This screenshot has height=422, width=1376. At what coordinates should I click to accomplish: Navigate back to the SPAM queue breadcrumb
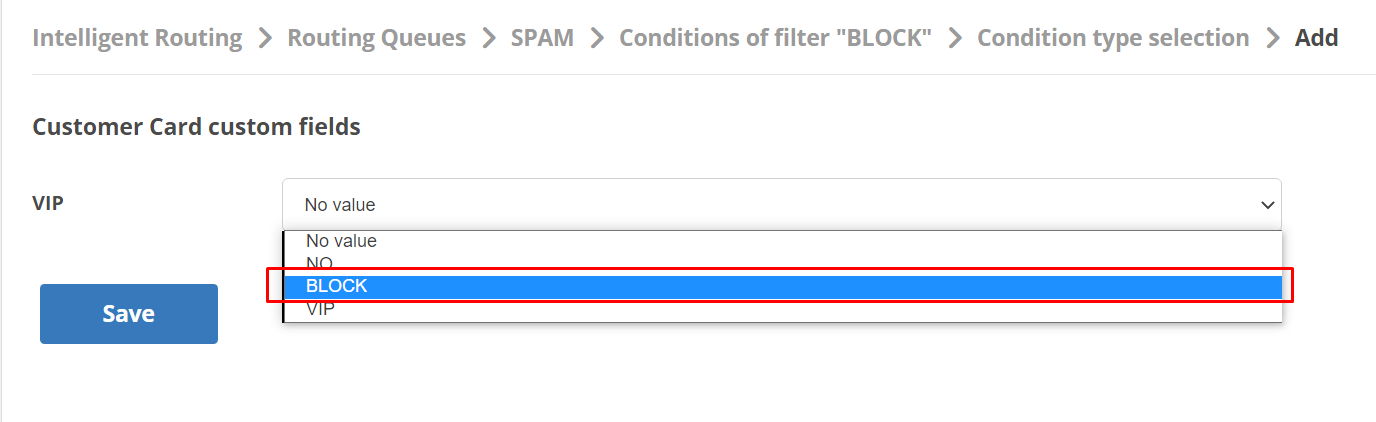[x=542, y=38]
